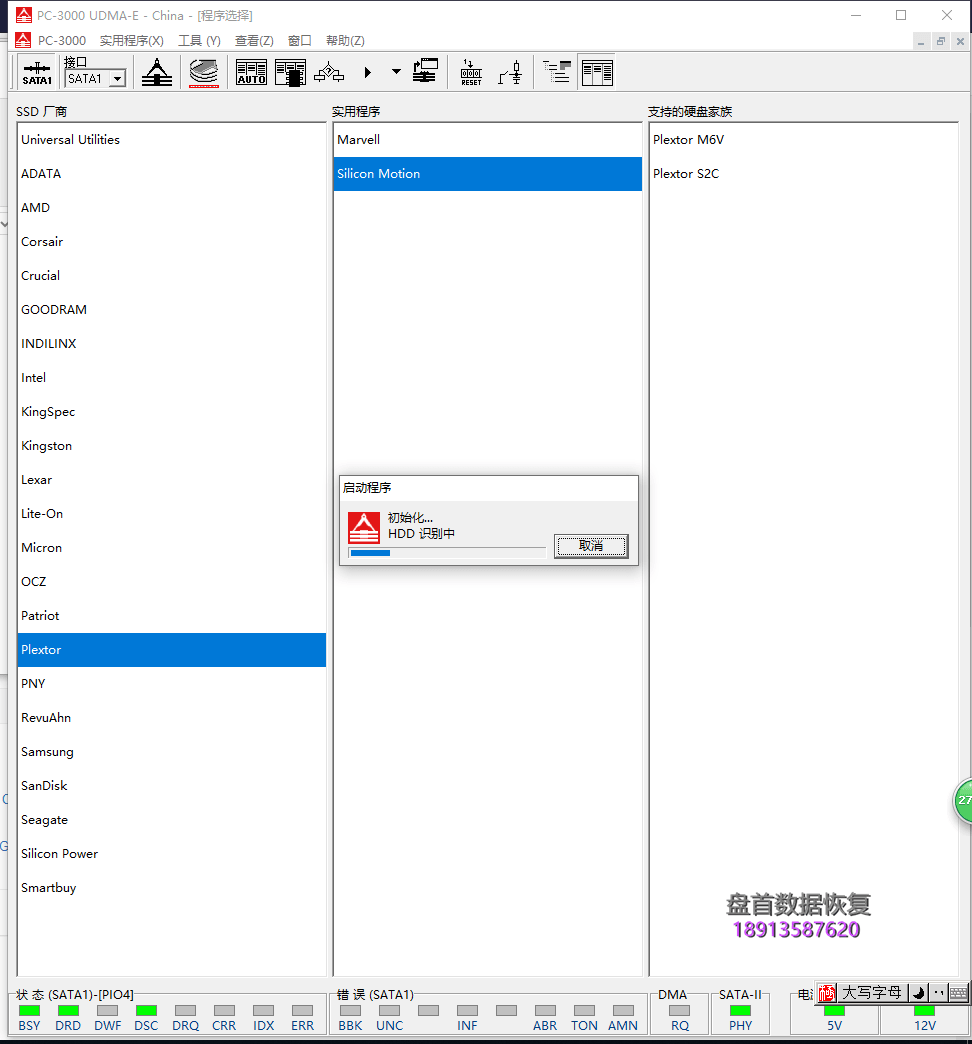
Task: Click the 大写字母 IME button
Action: (871, 993)
